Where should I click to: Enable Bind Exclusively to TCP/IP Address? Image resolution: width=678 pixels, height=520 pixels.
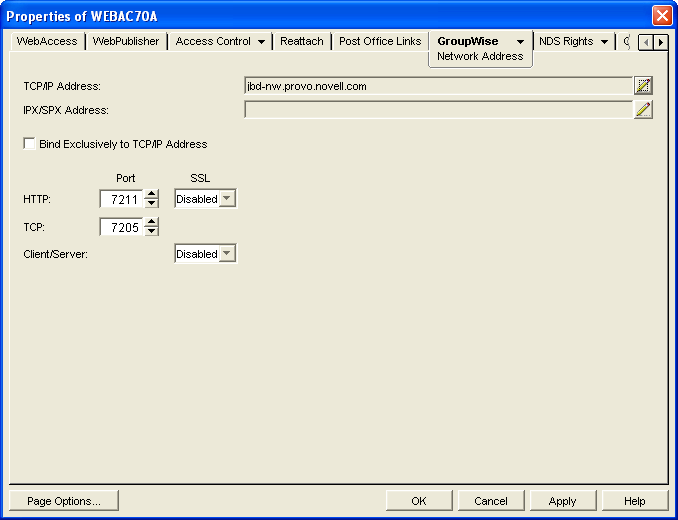tap(29, 144)
